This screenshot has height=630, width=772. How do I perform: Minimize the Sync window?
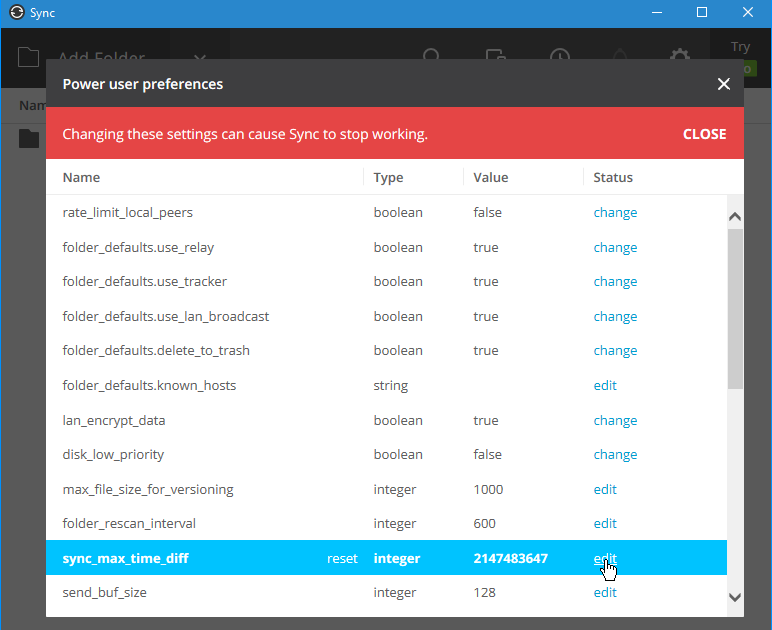pyautogui.click(x=656, y=12)
